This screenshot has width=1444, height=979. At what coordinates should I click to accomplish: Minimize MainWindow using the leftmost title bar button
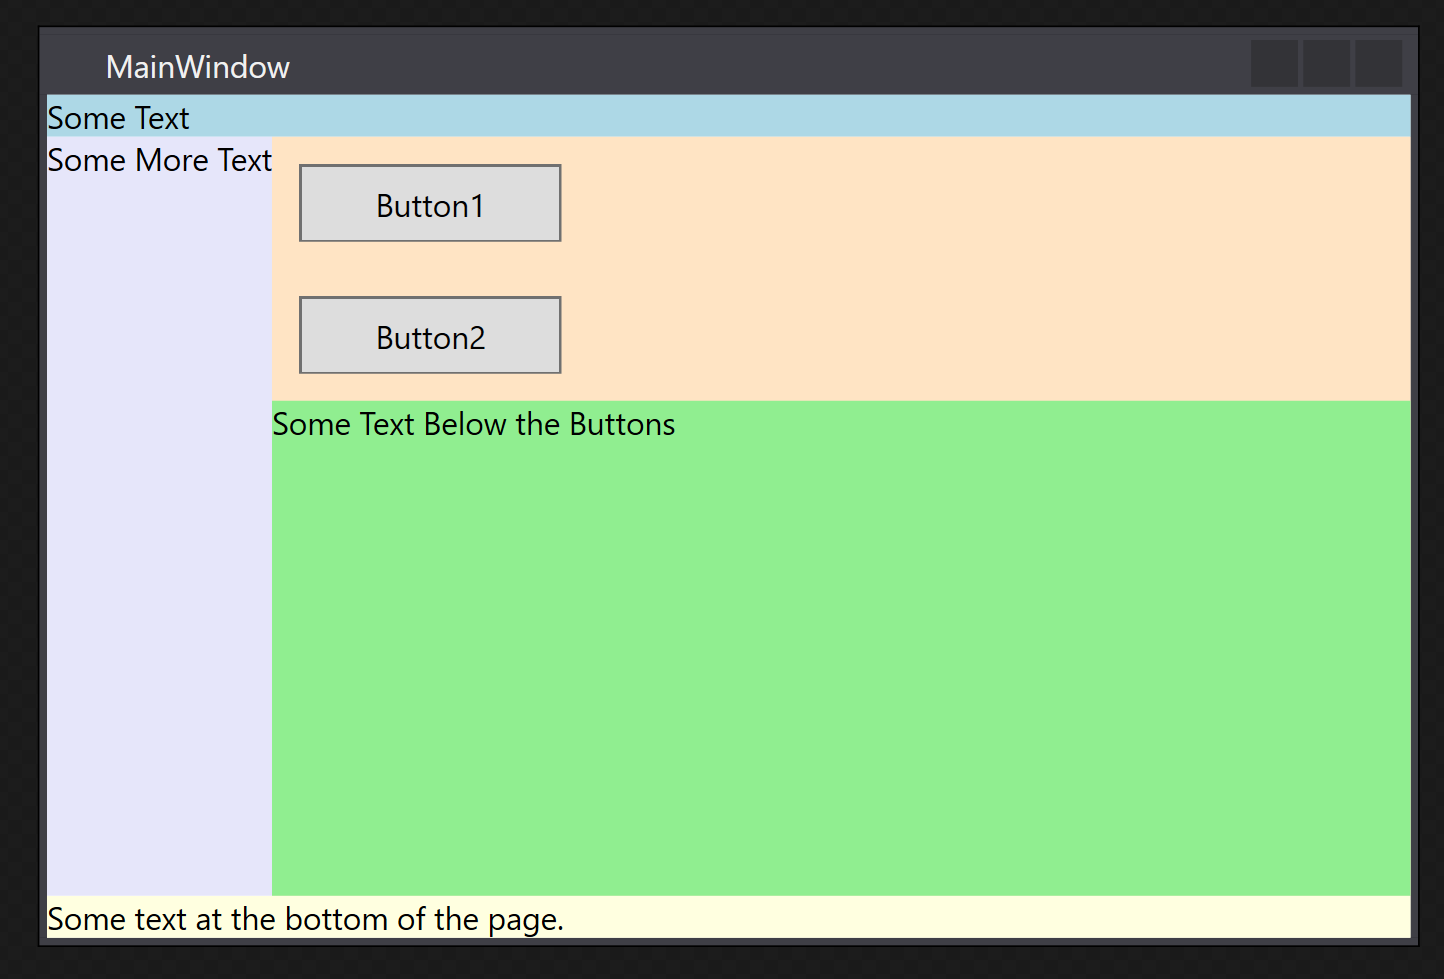[1275, 63]
